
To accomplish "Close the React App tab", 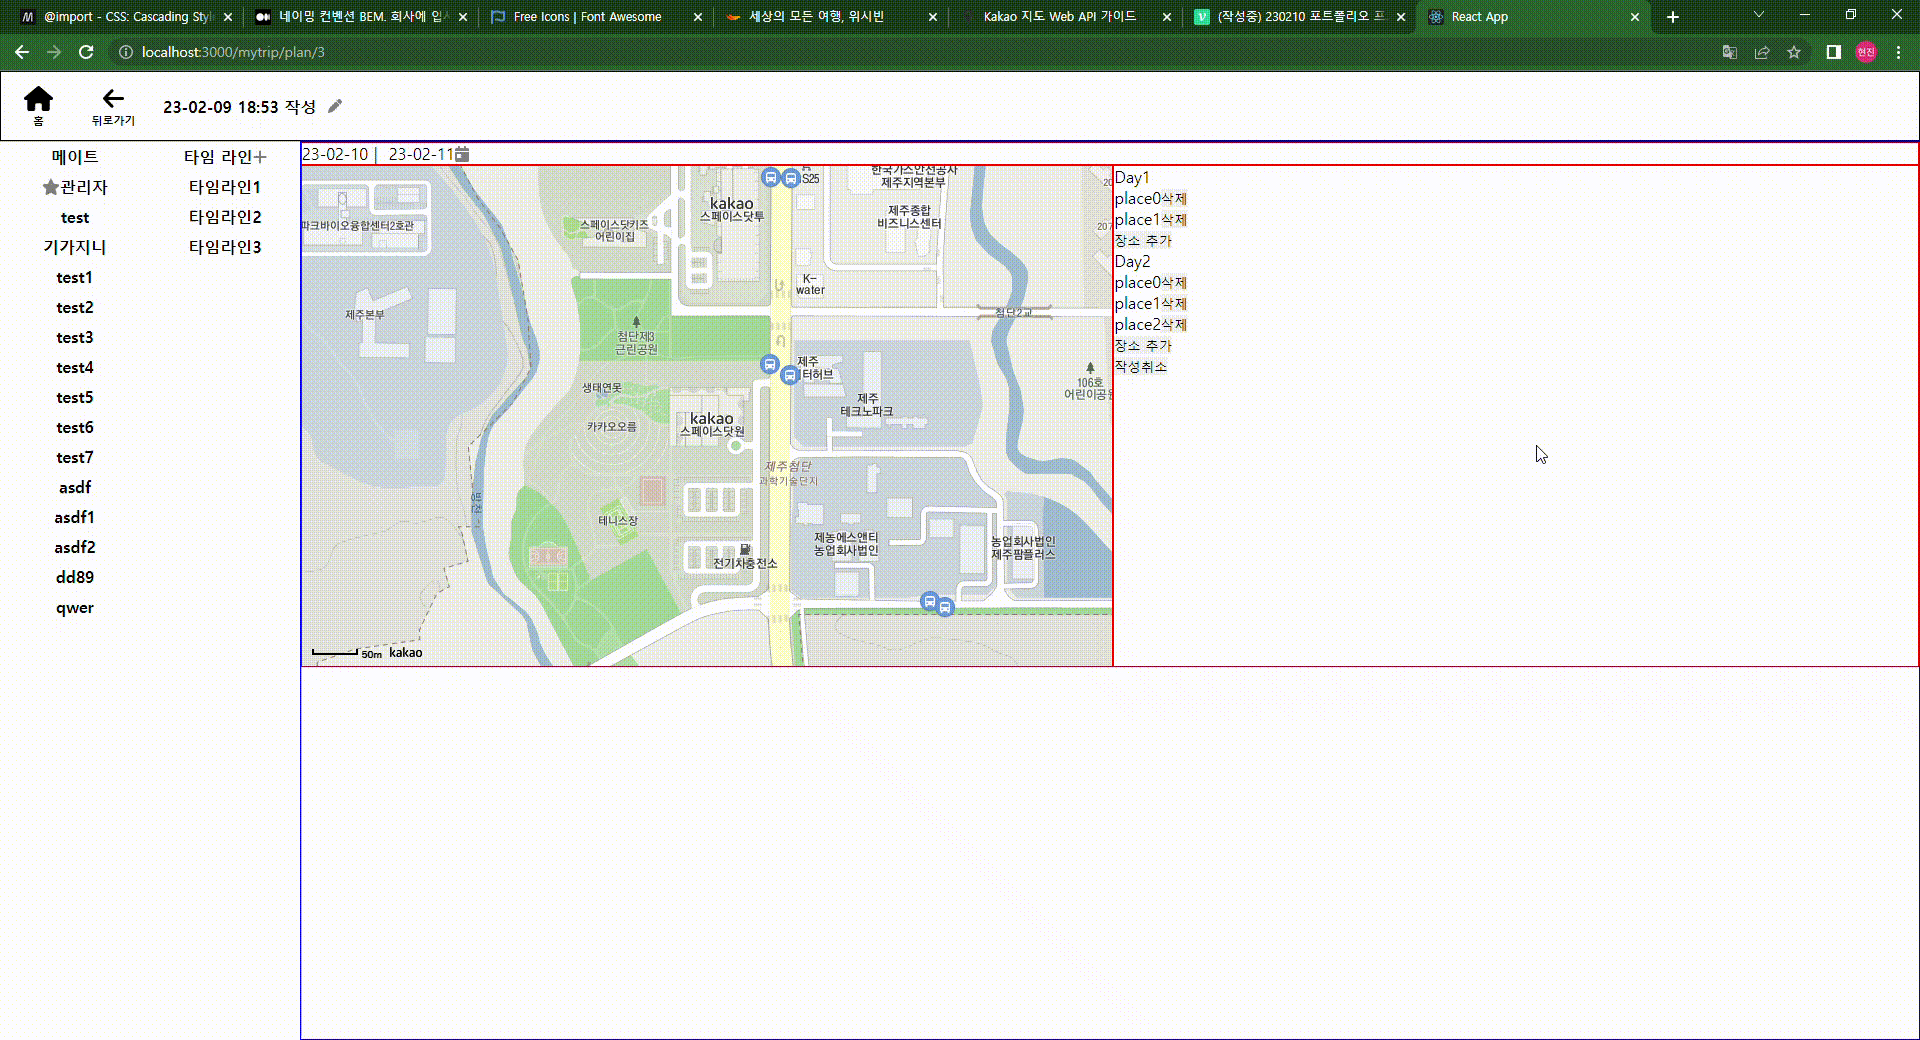I will pyautogui.click(x=1635, y=17).
